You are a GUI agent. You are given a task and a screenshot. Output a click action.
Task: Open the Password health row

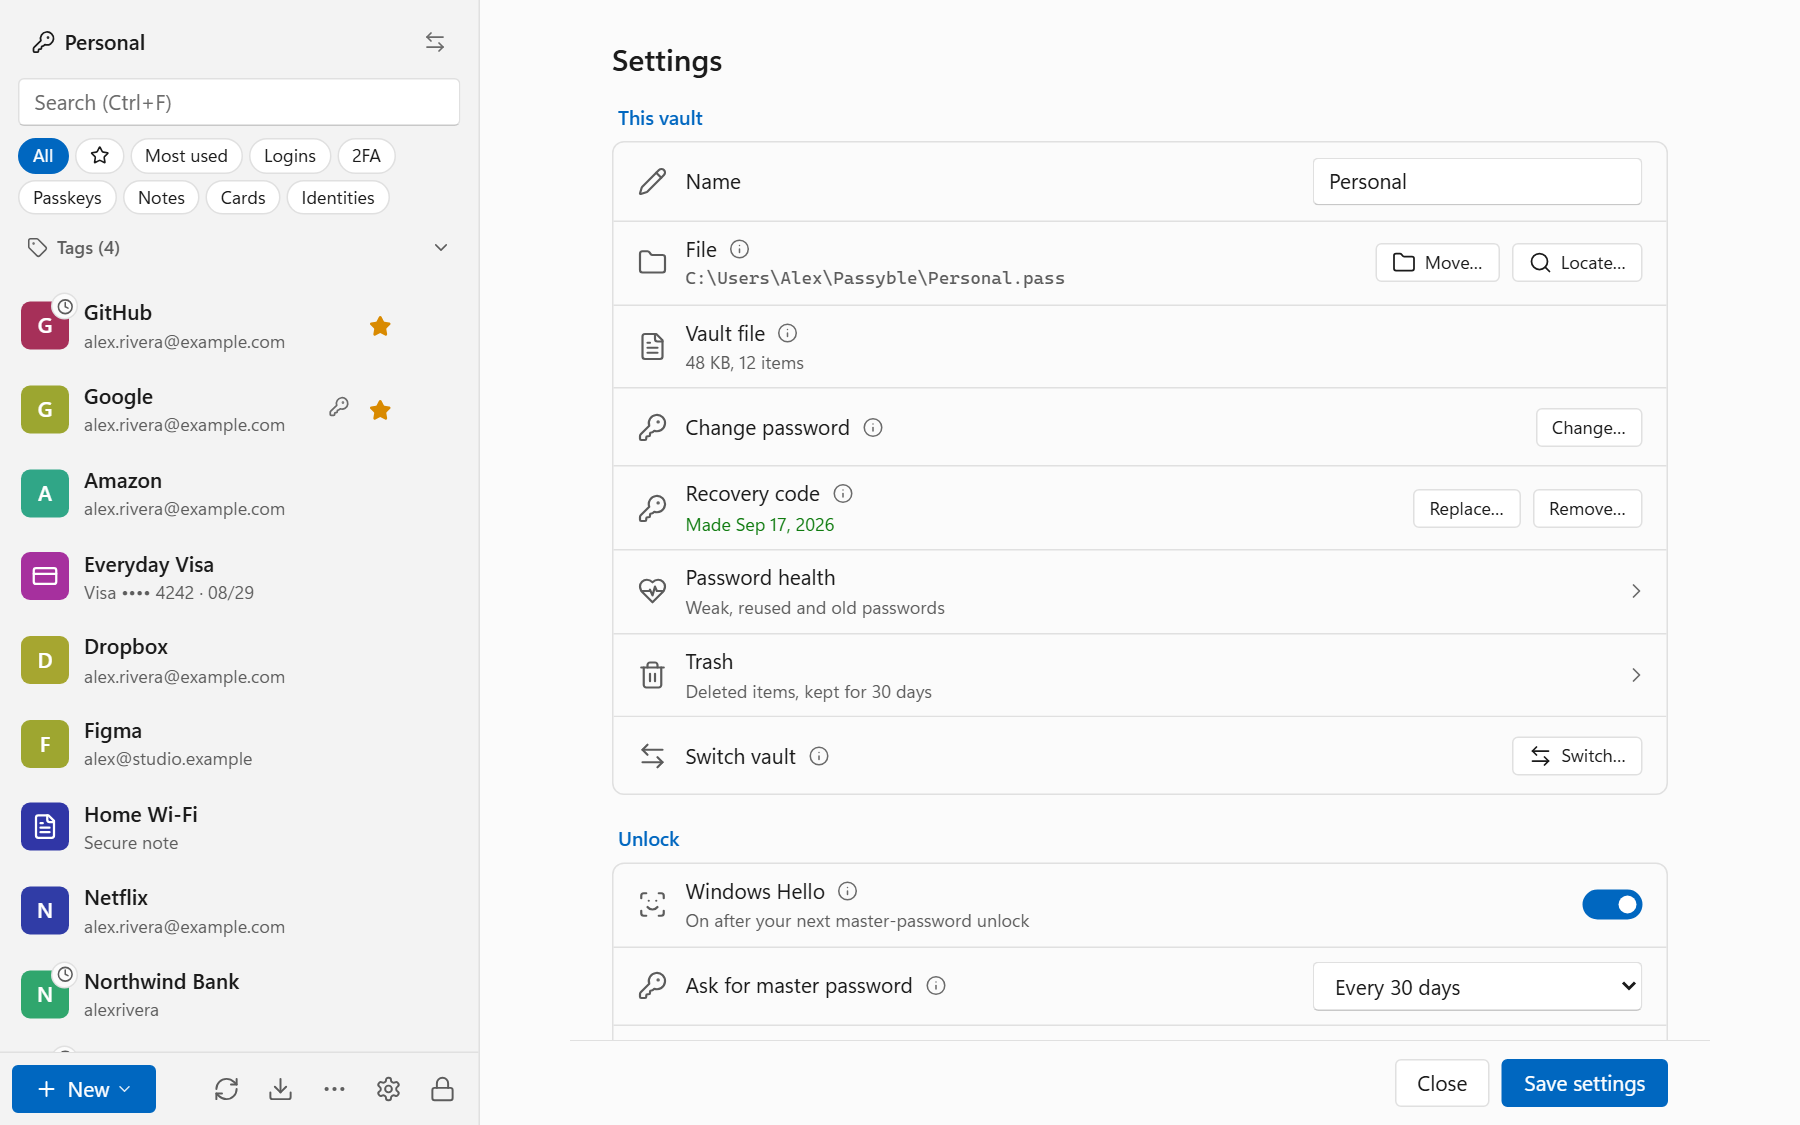coord(1140,592)
